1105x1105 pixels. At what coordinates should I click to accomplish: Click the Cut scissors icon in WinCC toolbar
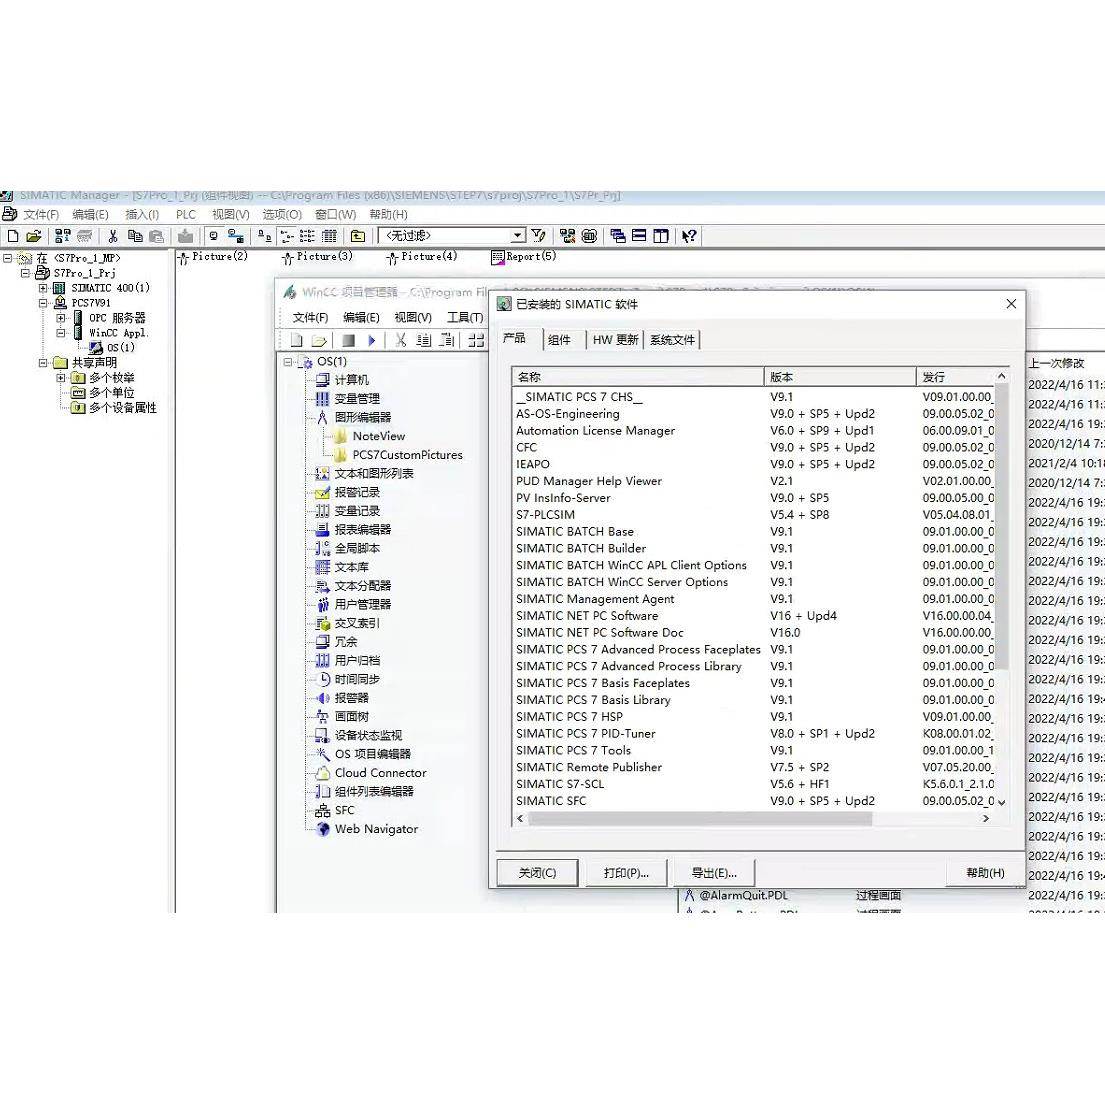[400, 340]
